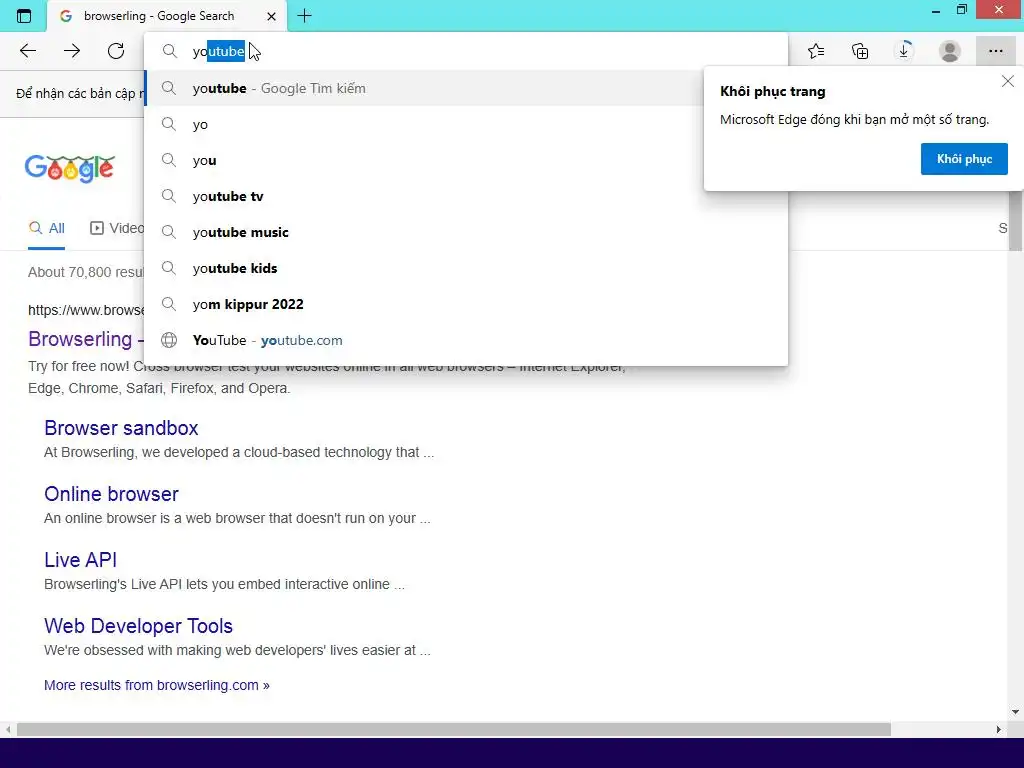Click the address bar search magnifier icon
The image size is (1024, 768).
point(170,51)
